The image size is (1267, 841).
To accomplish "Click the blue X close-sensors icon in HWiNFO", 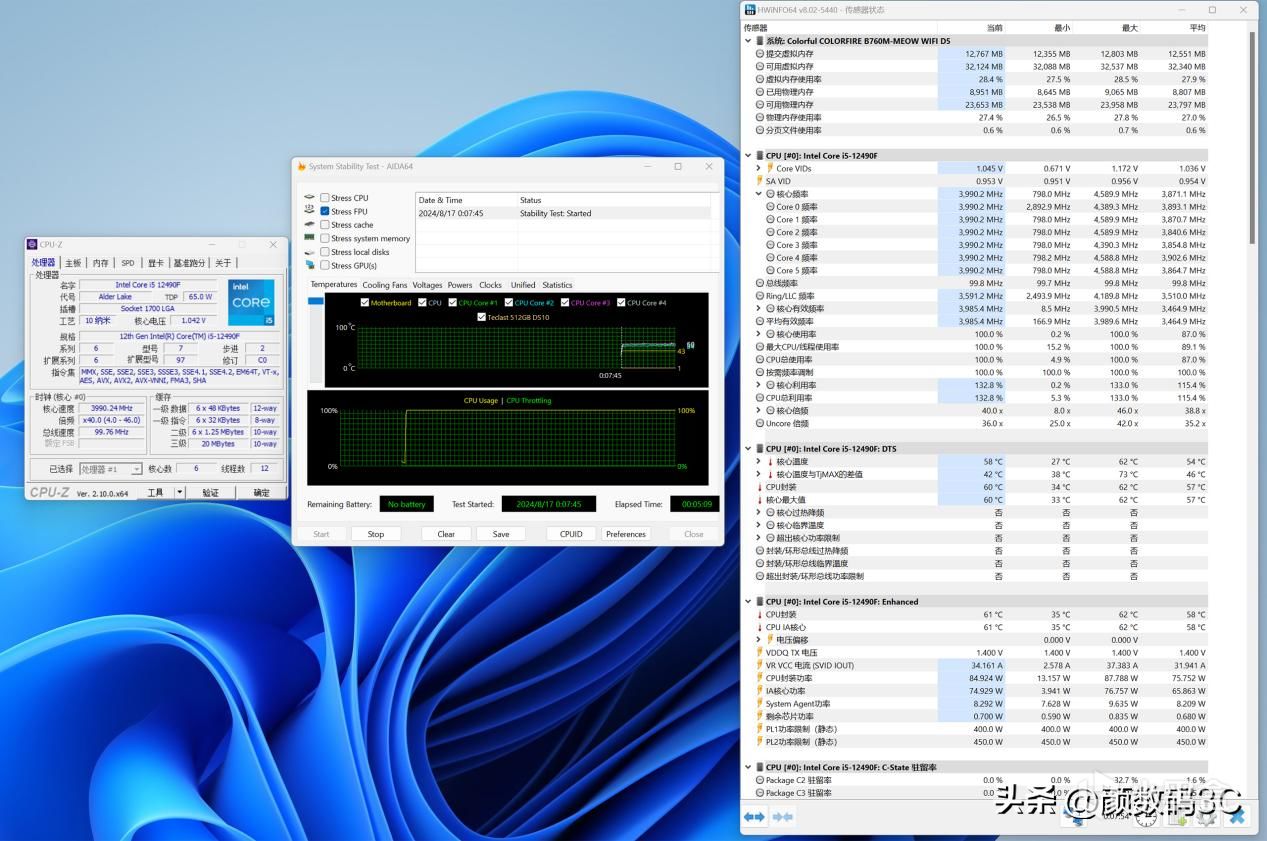I will coord(1238,817).
